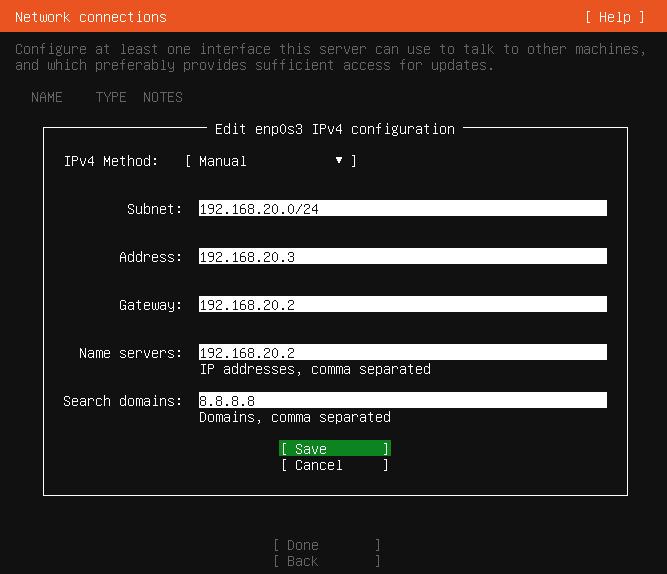Viewport: 667px width, 574px height.
Task: Edit the Name servers field
Action: [x=402, y=353]
